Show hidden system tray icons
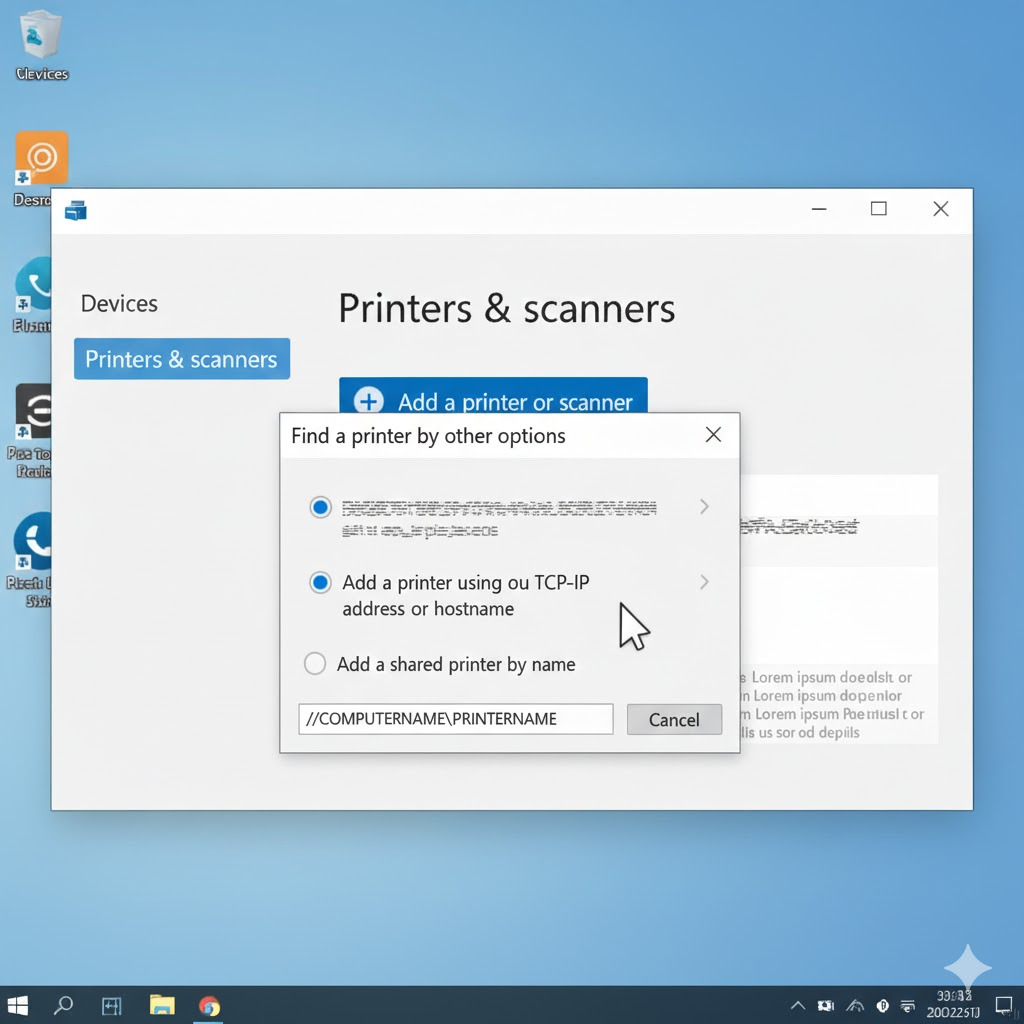This screenshot has width=1024, height=1024. point(798,1005)
